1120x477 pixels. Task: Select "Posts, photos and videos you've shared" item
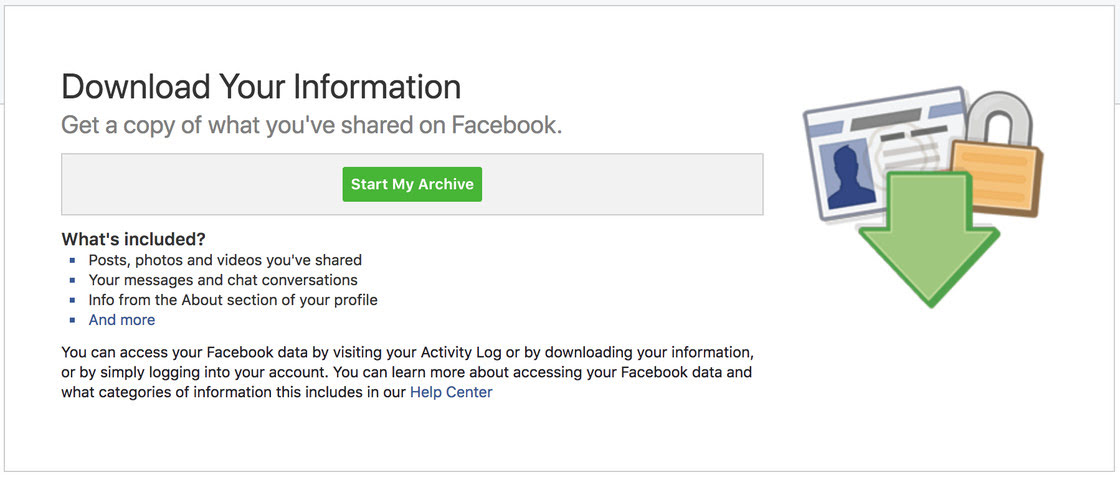coord(225,260)
